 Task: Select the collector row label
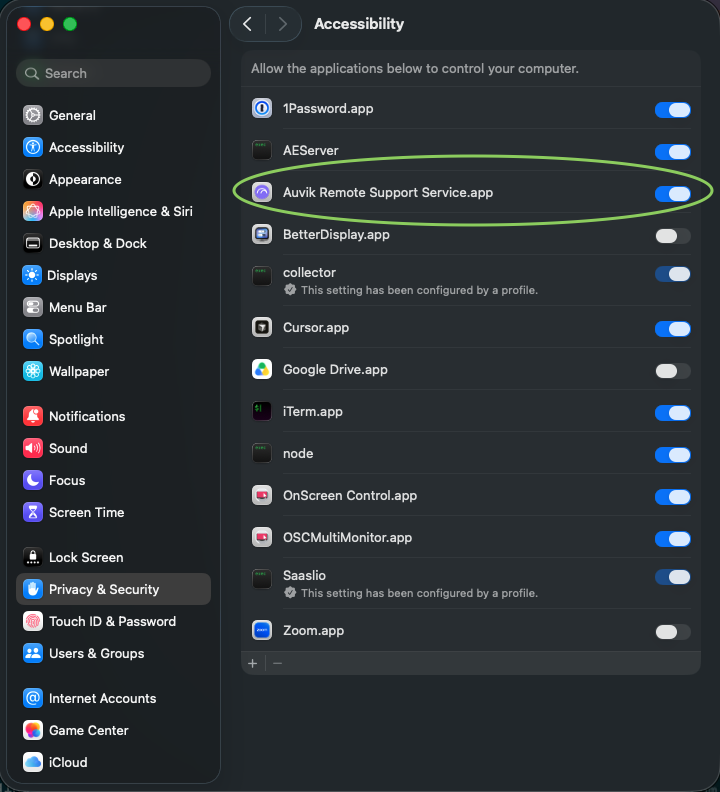[309, 272]
